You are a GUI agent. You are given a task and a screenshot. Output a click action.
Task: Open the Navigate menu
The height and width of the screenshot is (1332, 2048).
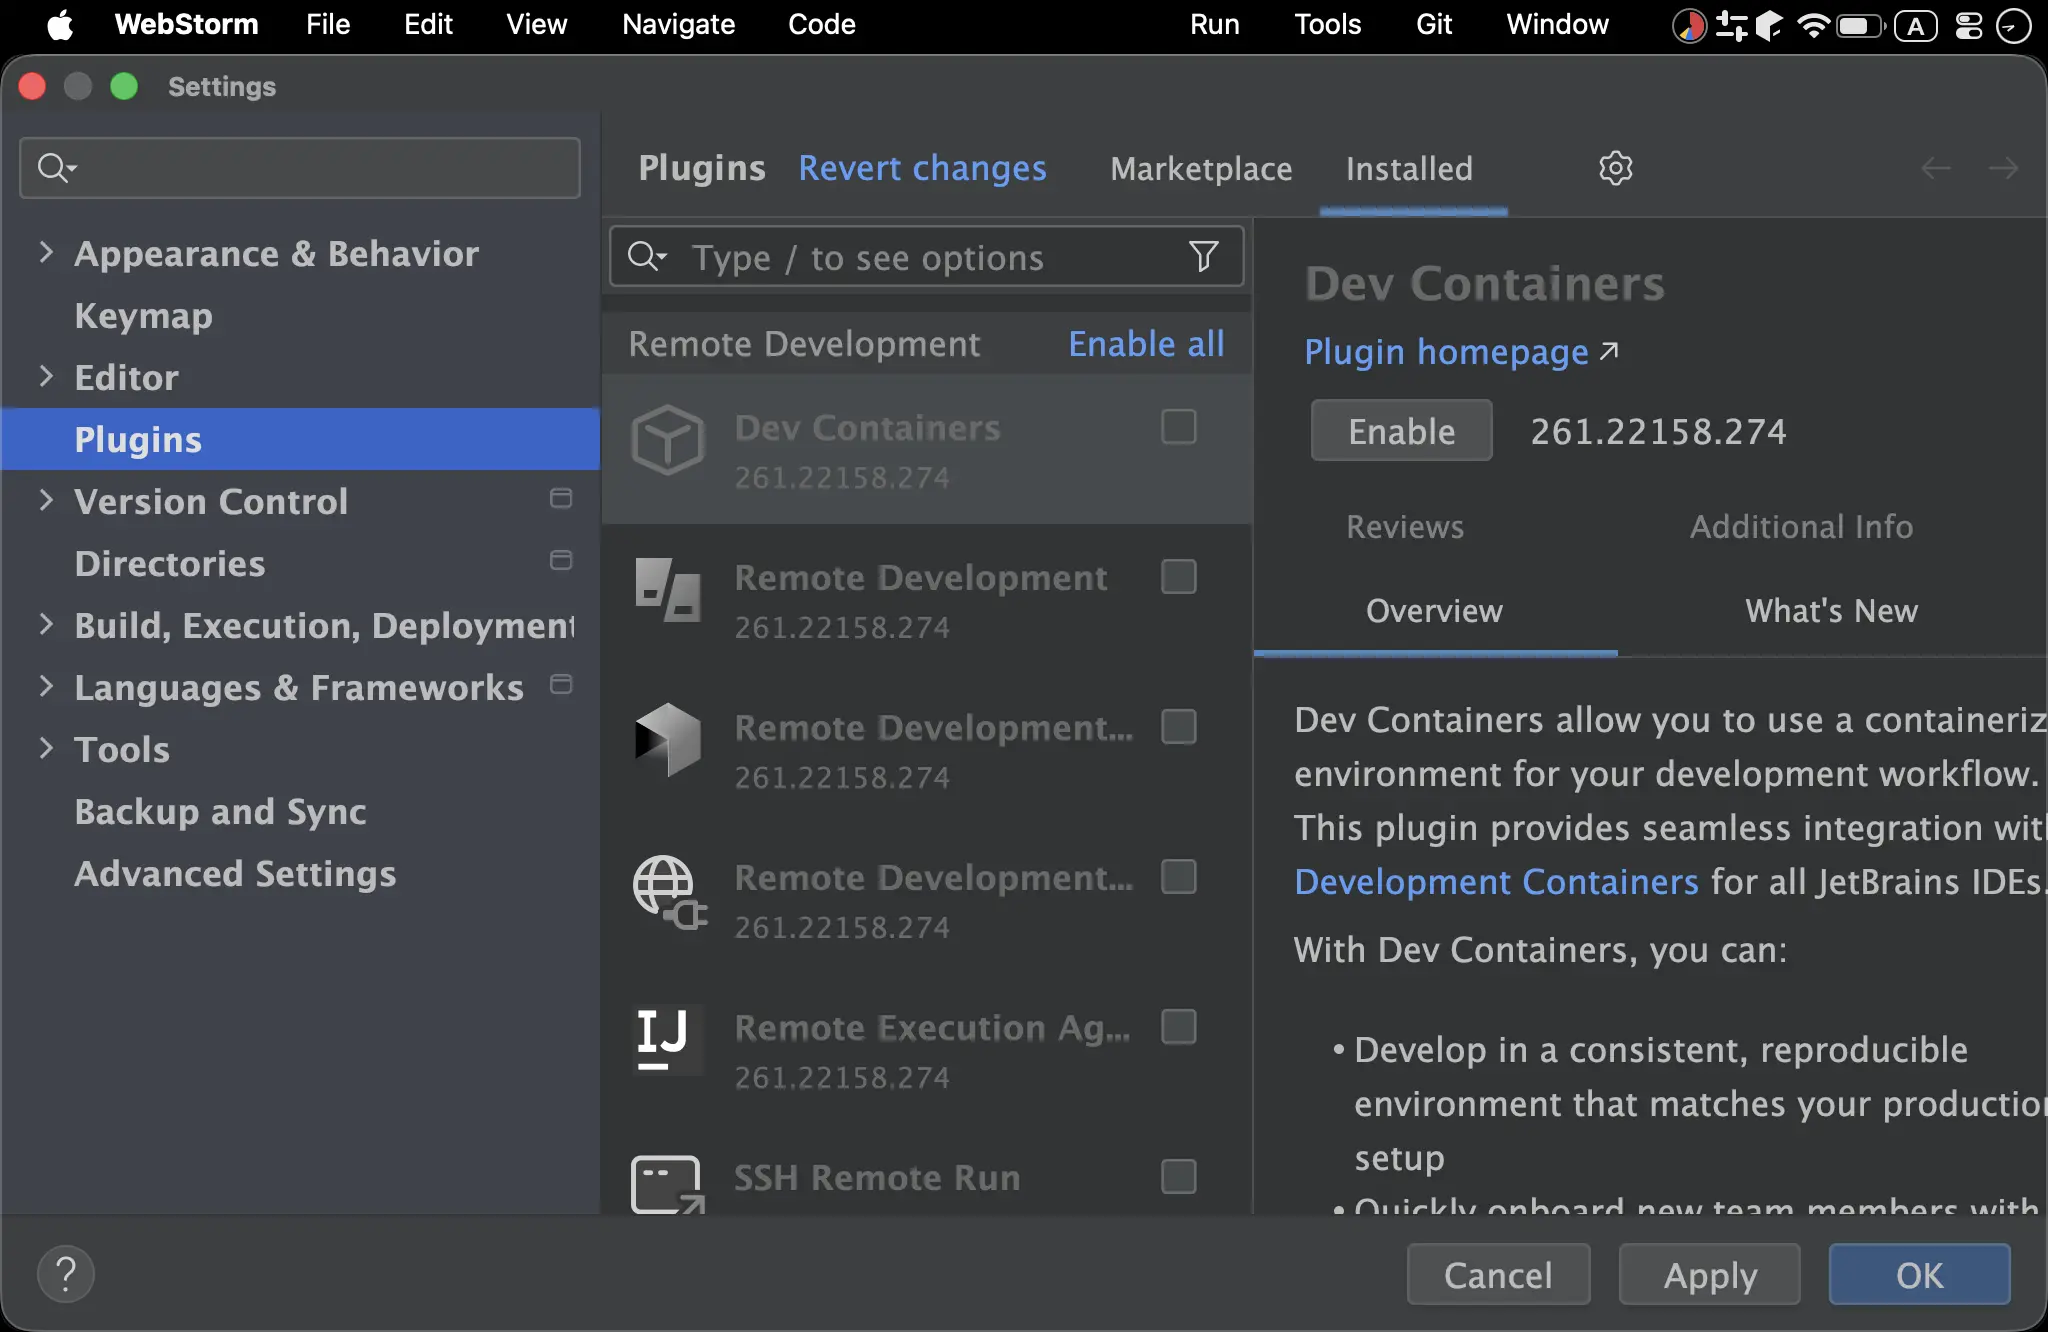click(x=678, y=24)
